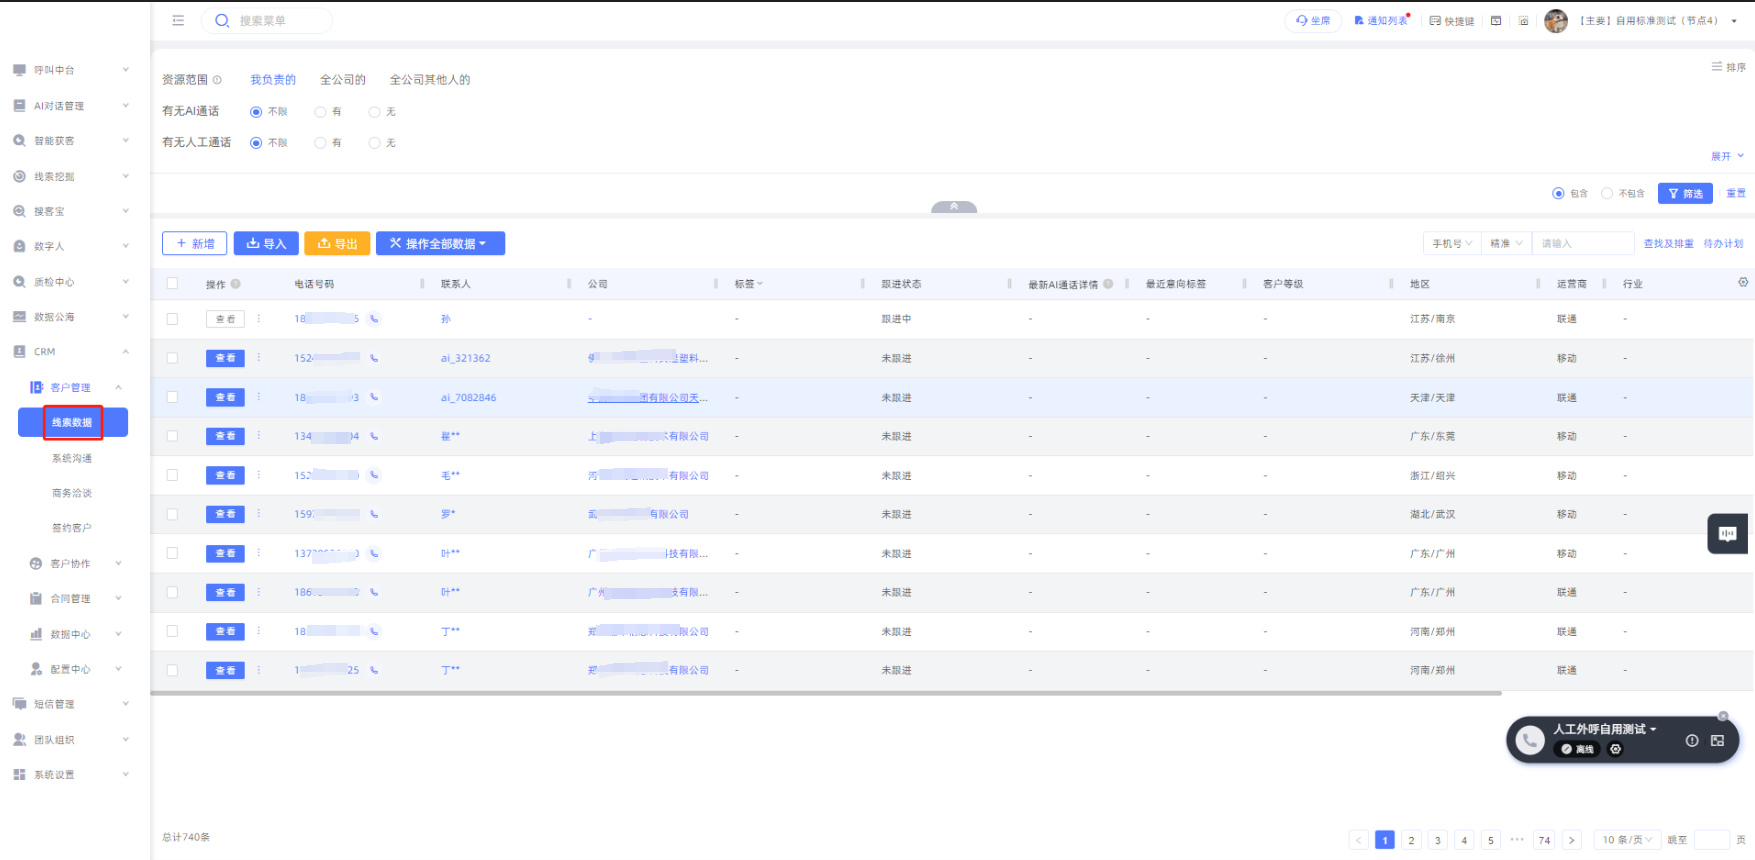This screenshot has height=860, width=1755.
Task: Click the phone dial icon in first row
Action: coord(374,319)
